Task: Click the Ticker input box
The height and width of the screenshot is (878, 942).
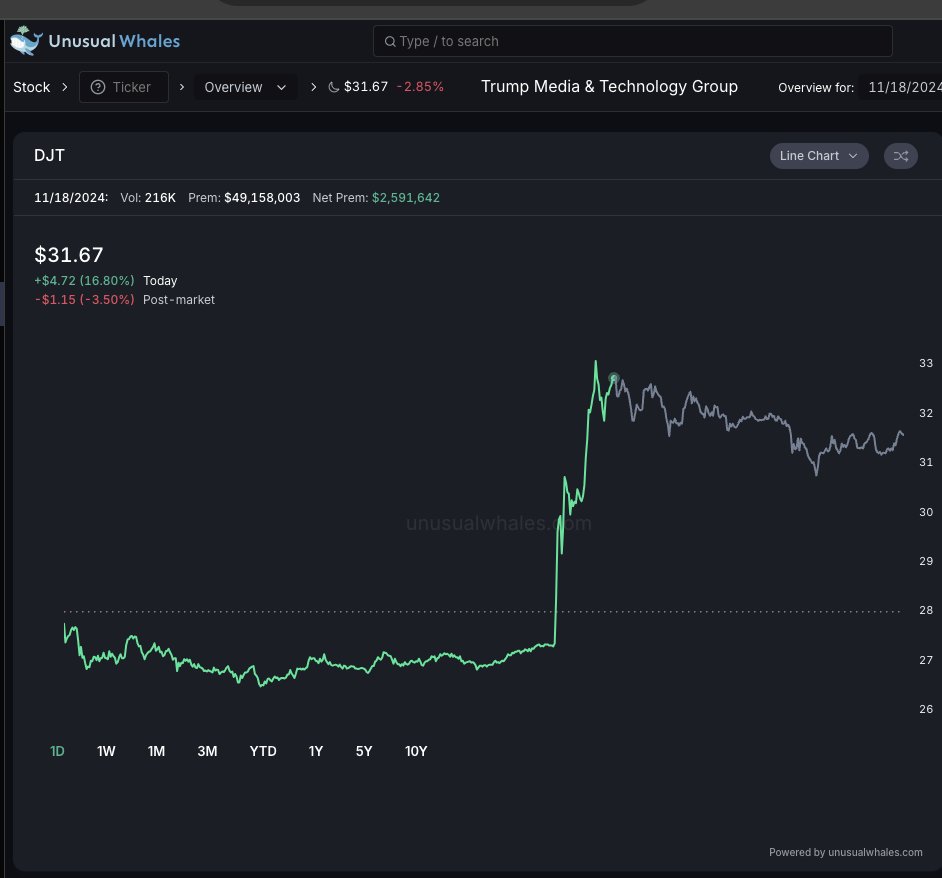Action: point(124,87)
